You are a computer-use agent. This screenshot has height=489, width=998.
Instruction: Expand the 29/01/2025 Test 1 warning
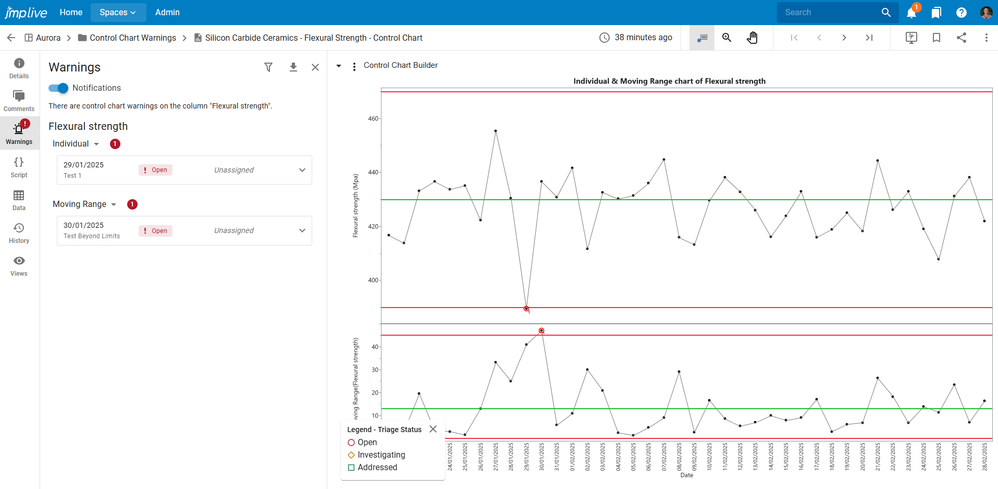pos(302,170)
